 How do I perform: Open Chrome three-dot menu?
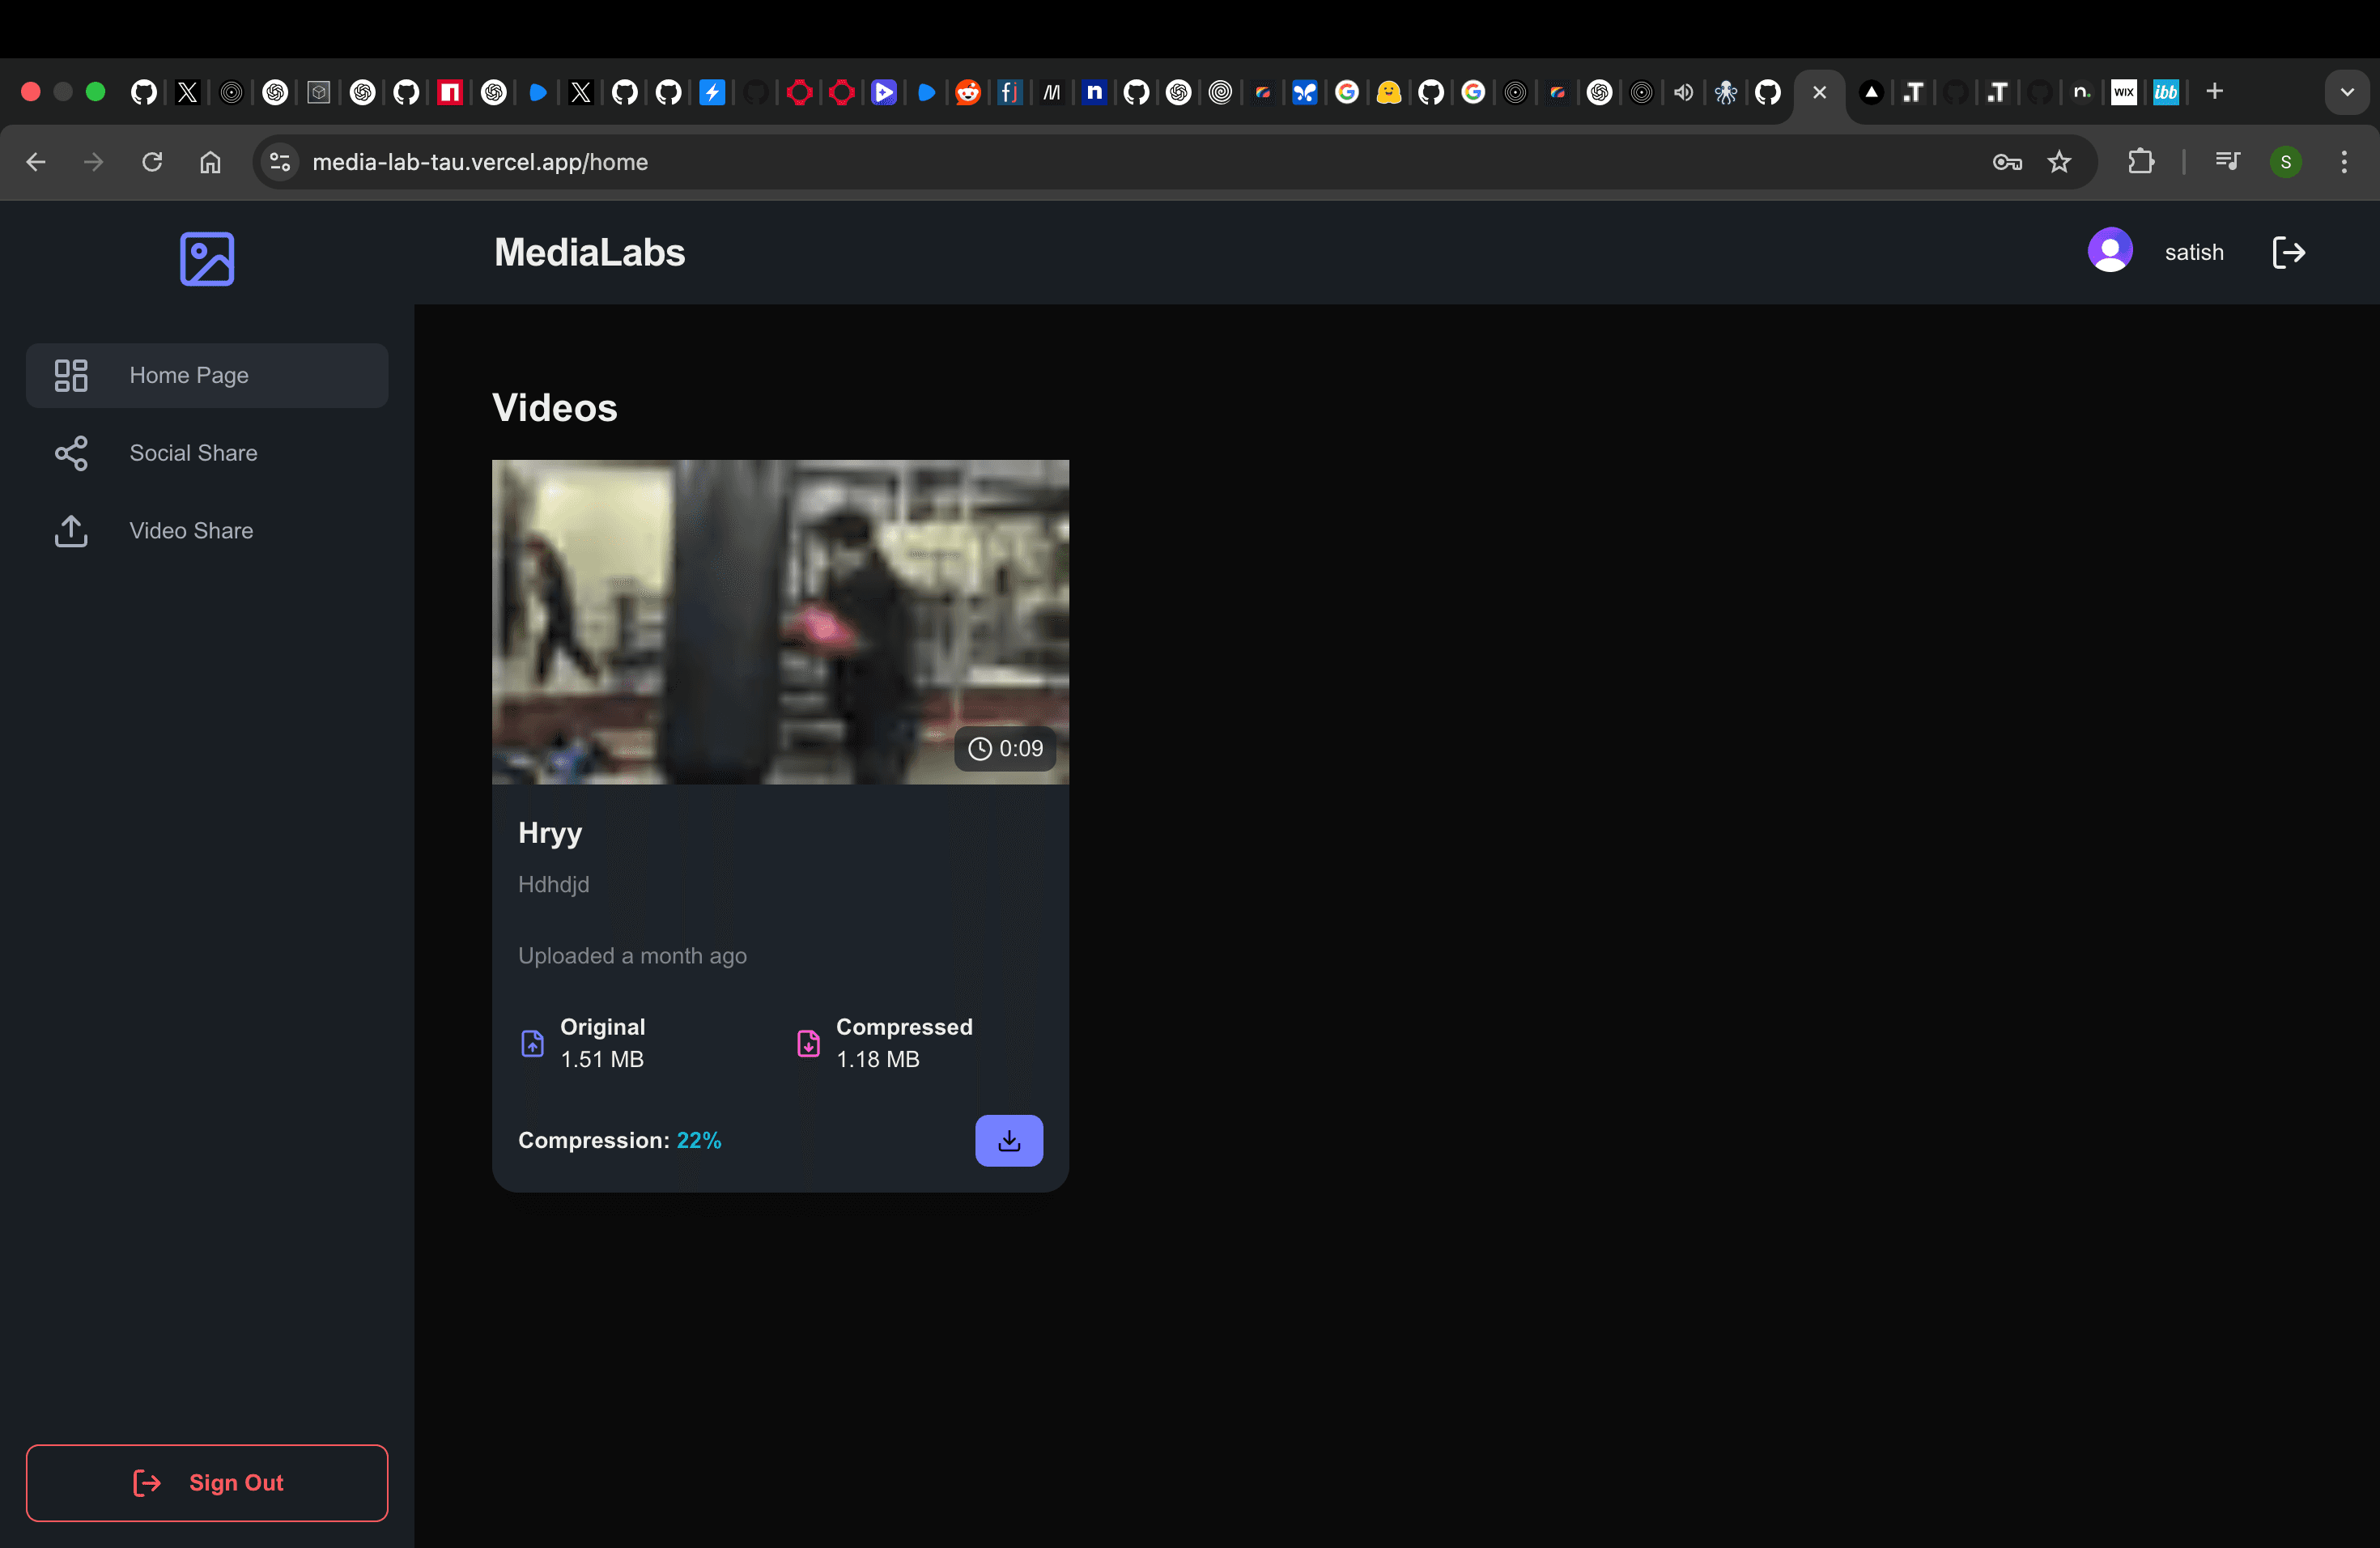click(2343, 162)
